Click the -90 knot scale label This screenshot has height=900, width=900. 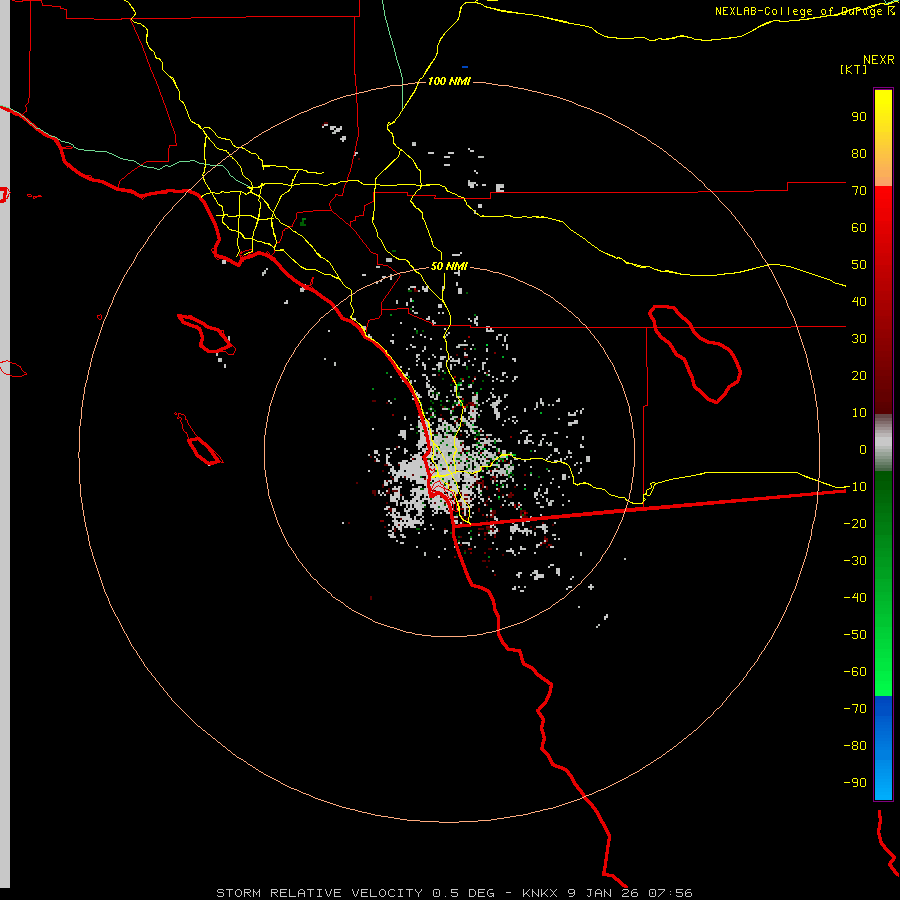[855, 783]
